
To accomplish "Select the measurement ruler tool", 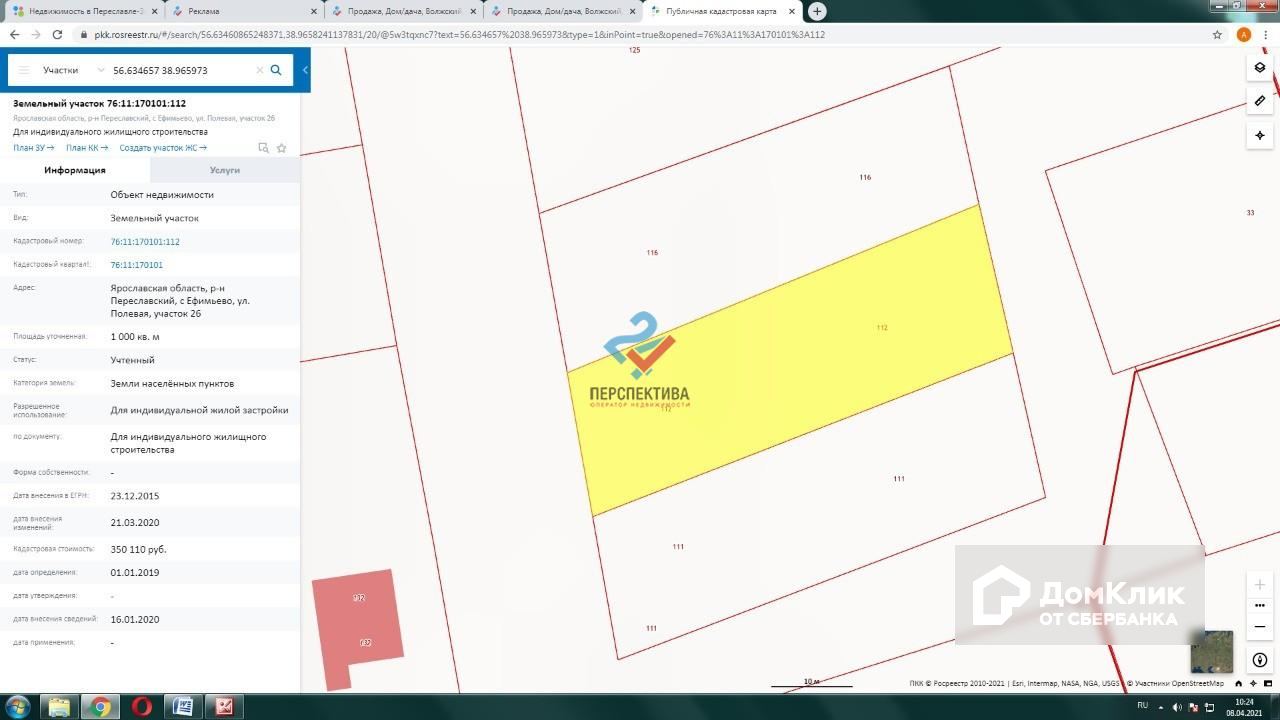I will [1260, 101].
